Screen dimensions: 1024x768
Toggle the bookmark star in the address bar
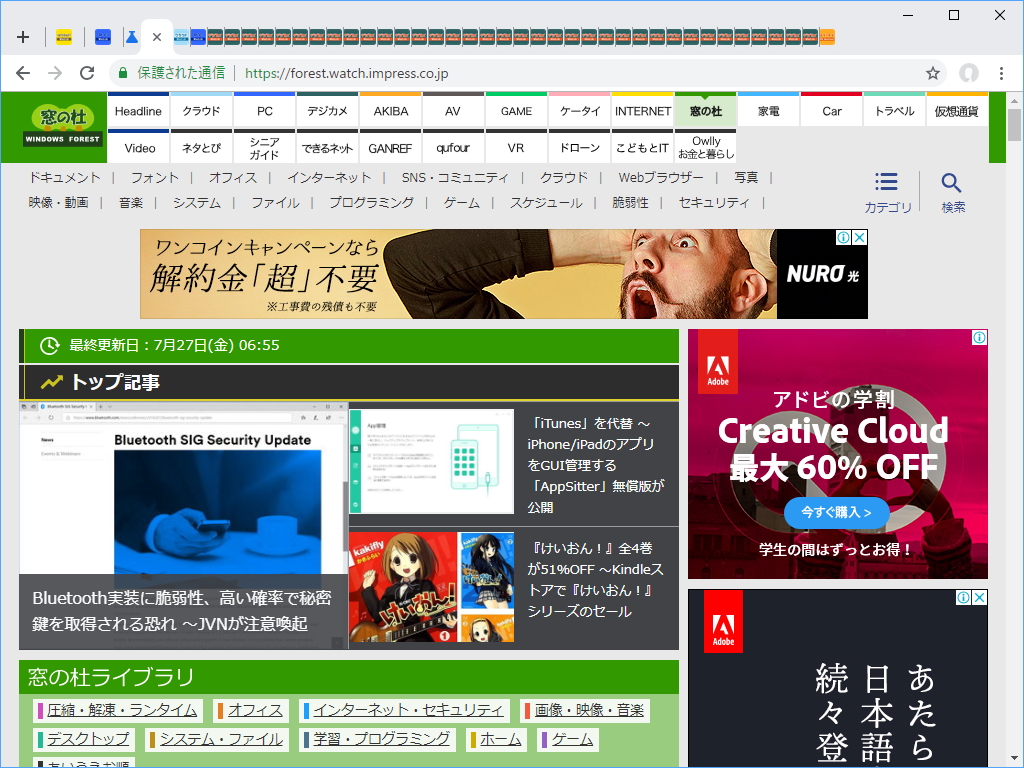tap(933, 73)
